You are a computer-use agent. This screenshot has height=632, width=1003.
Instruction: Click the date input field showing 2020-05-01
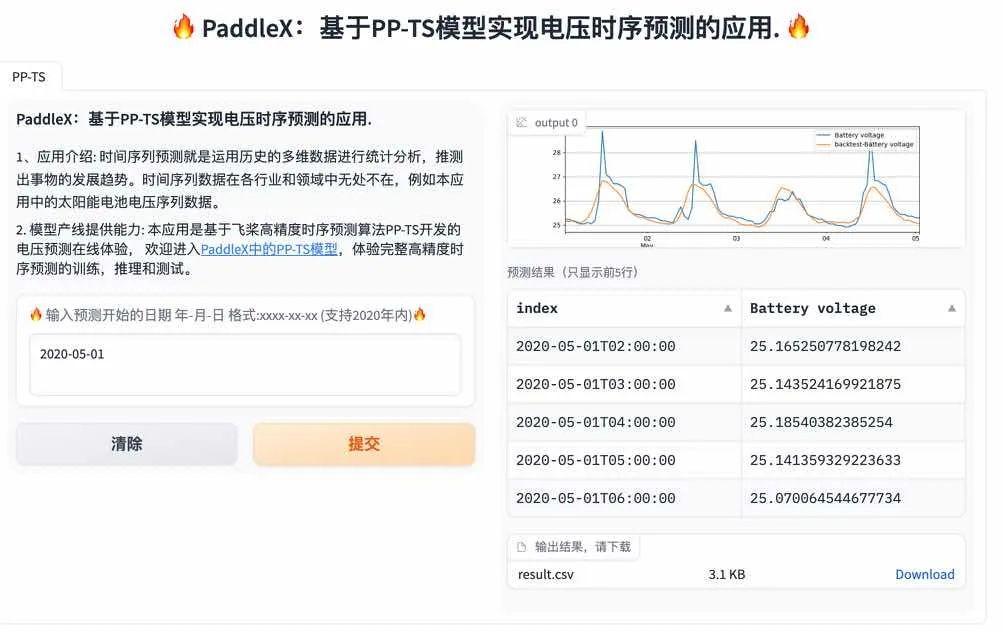pyautogui.click(x=247, y=364)
